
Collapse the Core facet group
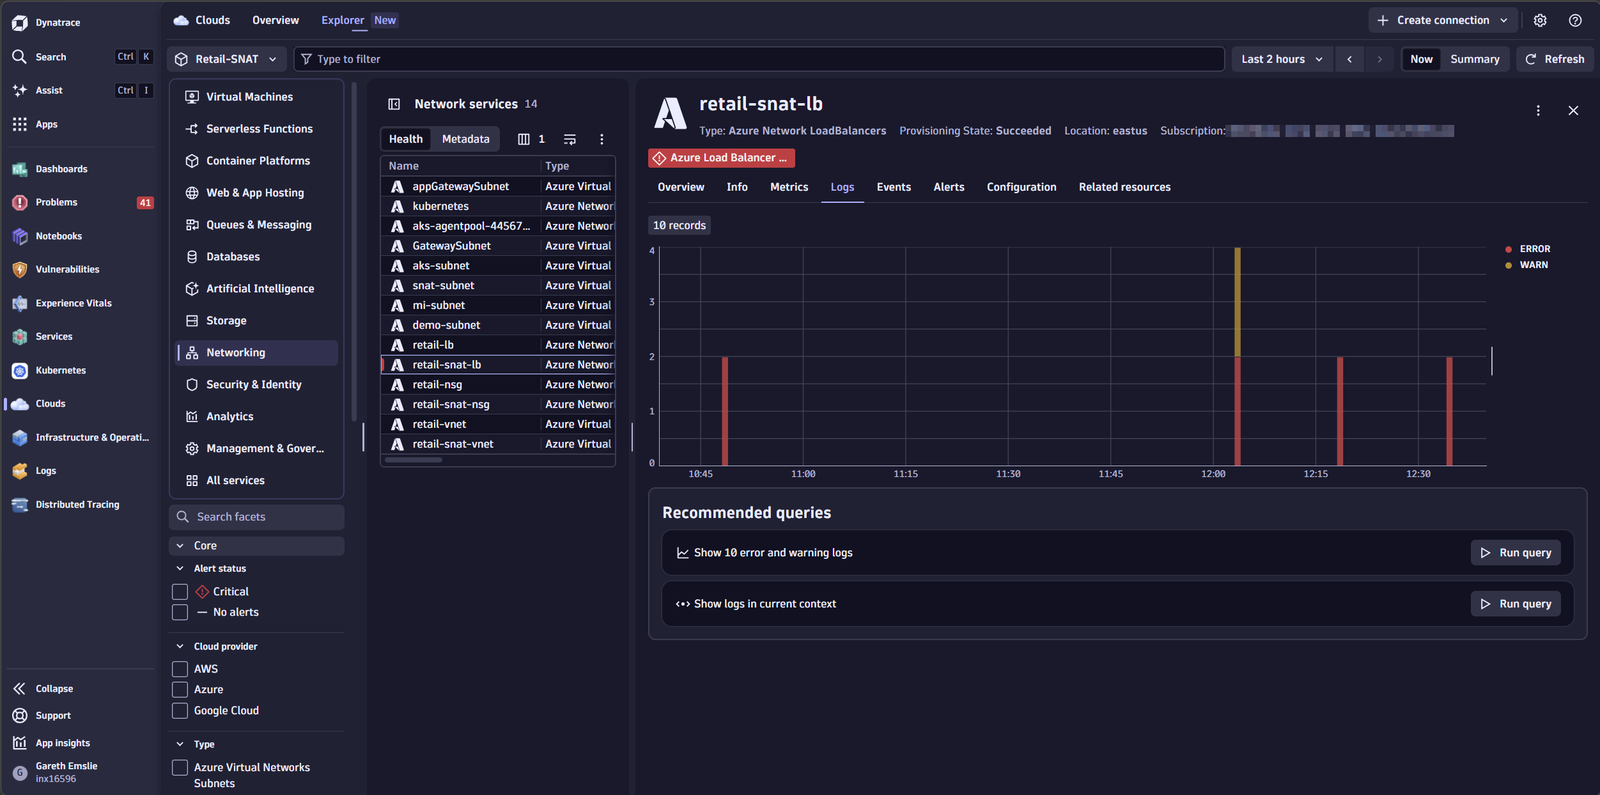click(180, 546)
